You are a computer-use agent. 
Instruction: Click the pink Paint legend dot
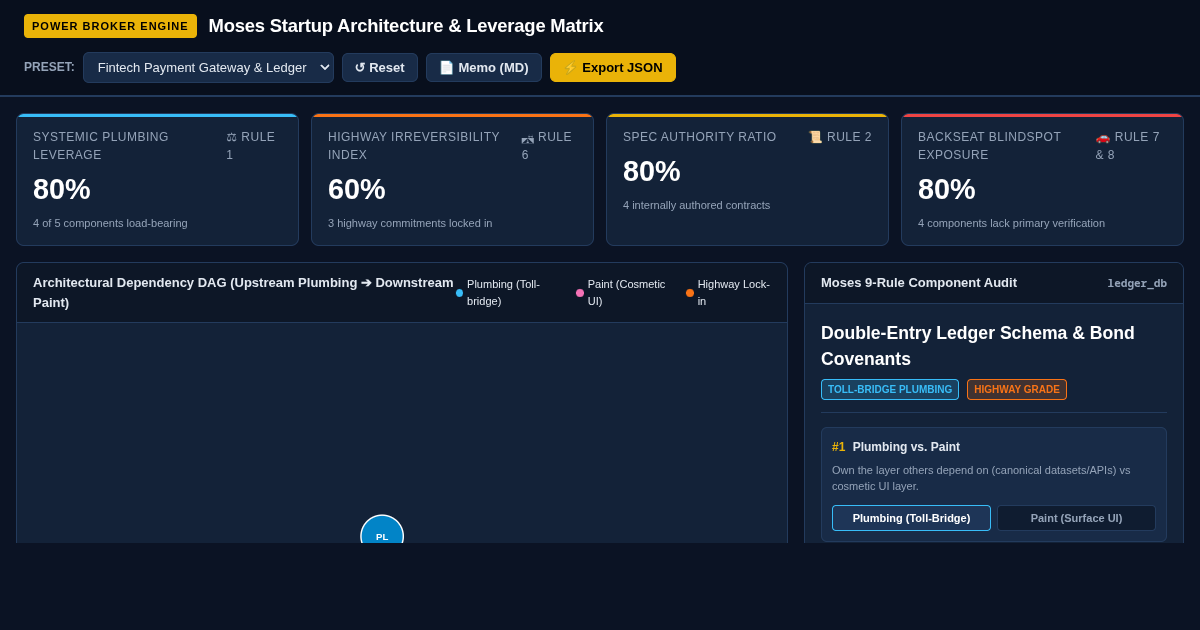point(580,293)
